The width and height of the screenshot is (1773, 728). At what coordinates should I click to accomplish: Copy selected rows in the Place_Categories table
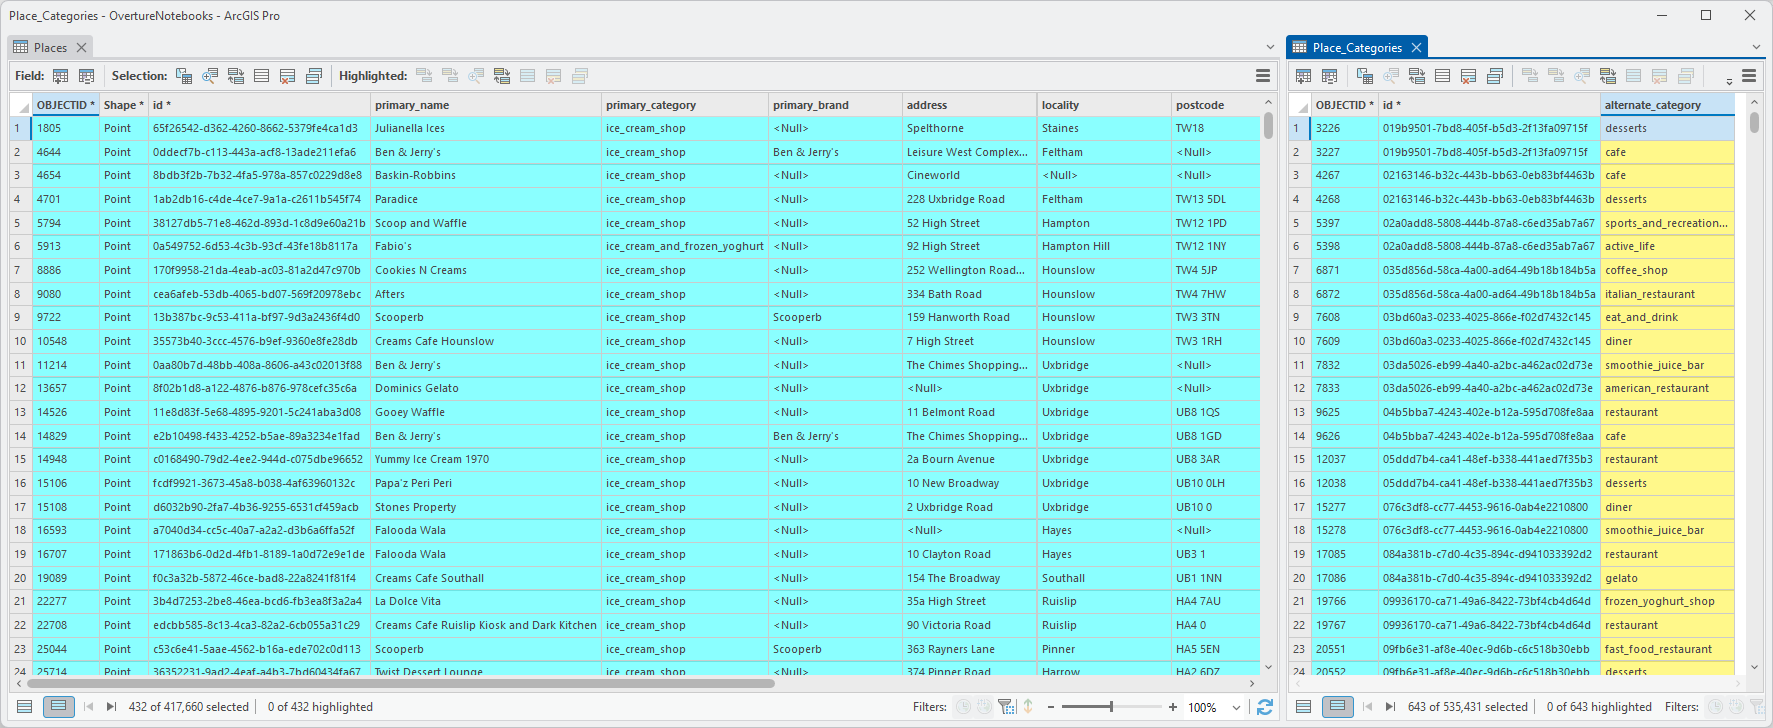click(1495, 76)
